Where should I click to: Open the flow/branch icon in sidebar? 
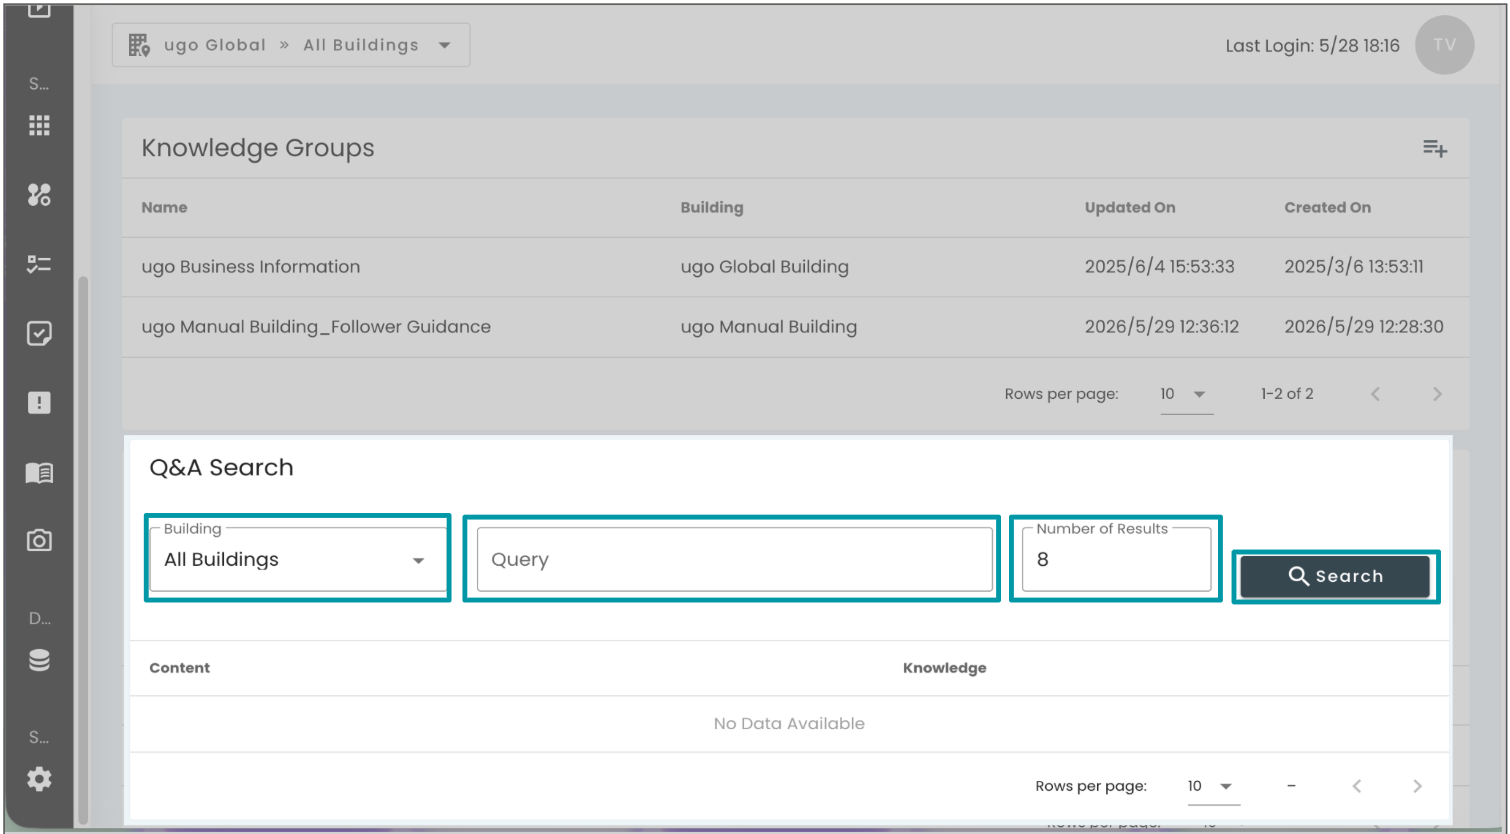[39, 195]
